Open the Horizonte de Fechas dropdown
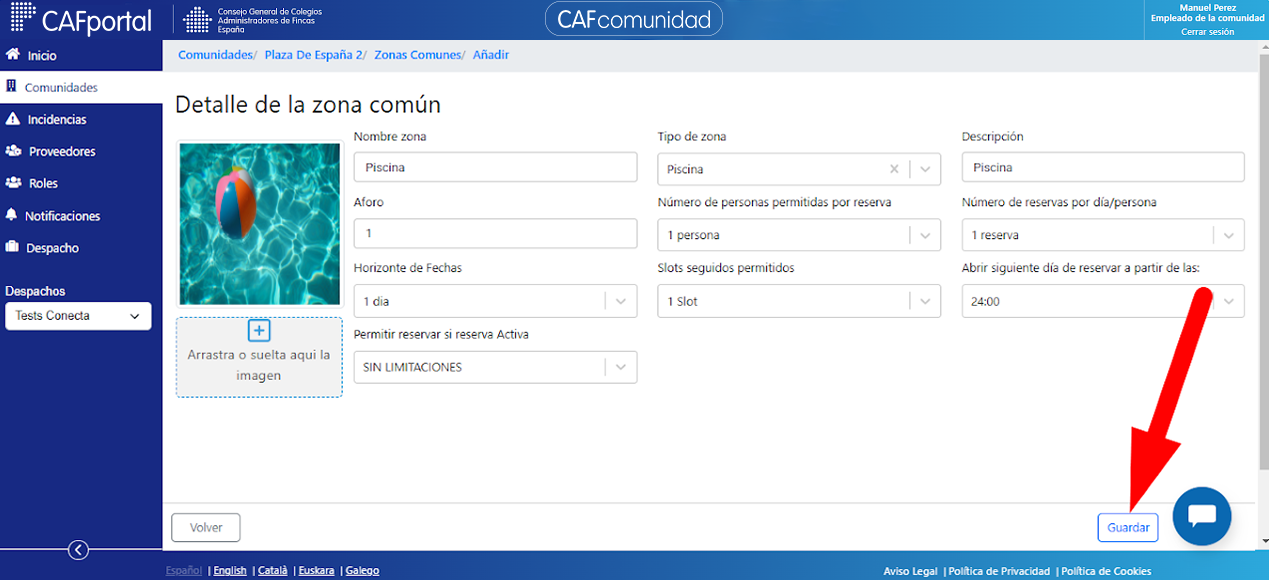The width and height of the screenshot is (1269, 580). (621, 301)
